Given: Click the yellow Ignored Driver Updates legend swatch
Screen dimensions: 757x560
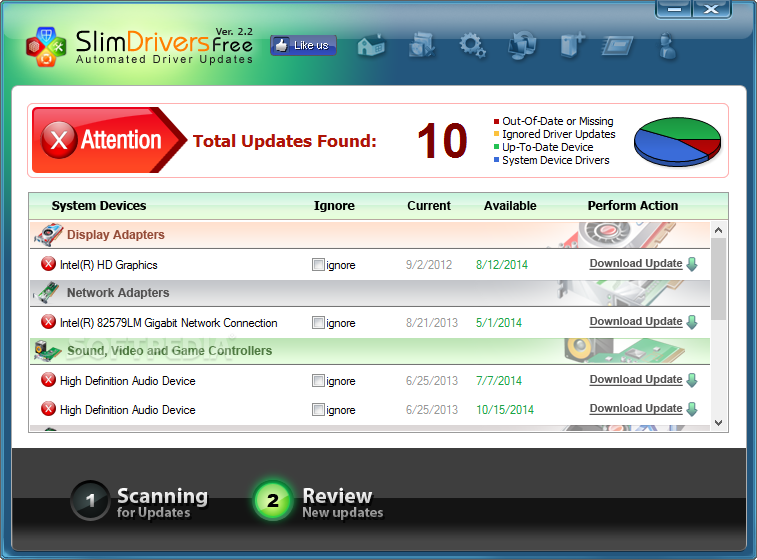Looking at the screenshot, I should [x=496, y=134].
